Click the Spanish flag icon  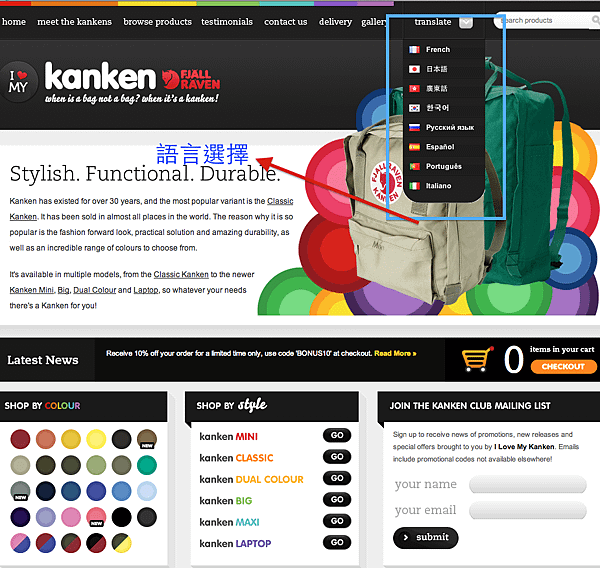tap(414, 147)
